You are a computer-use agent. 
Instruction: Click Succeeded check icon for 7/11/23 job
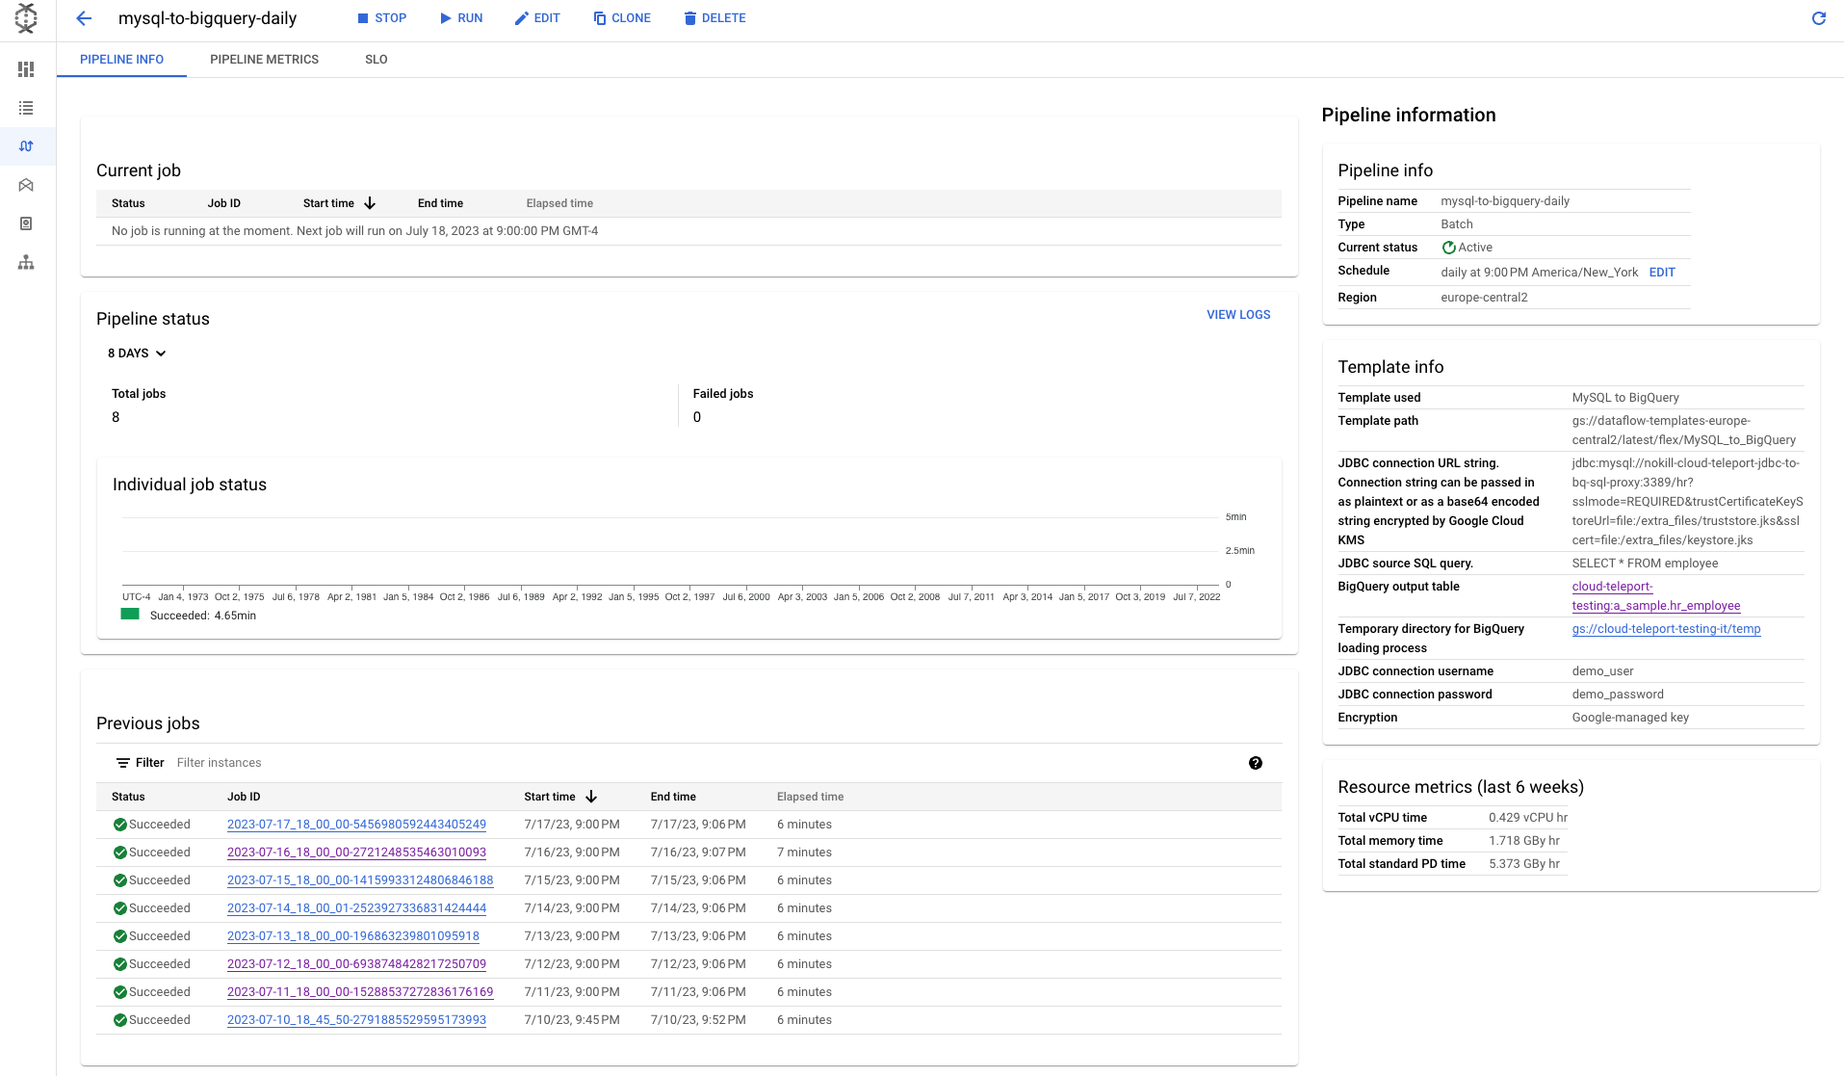(x=120, y=993)
